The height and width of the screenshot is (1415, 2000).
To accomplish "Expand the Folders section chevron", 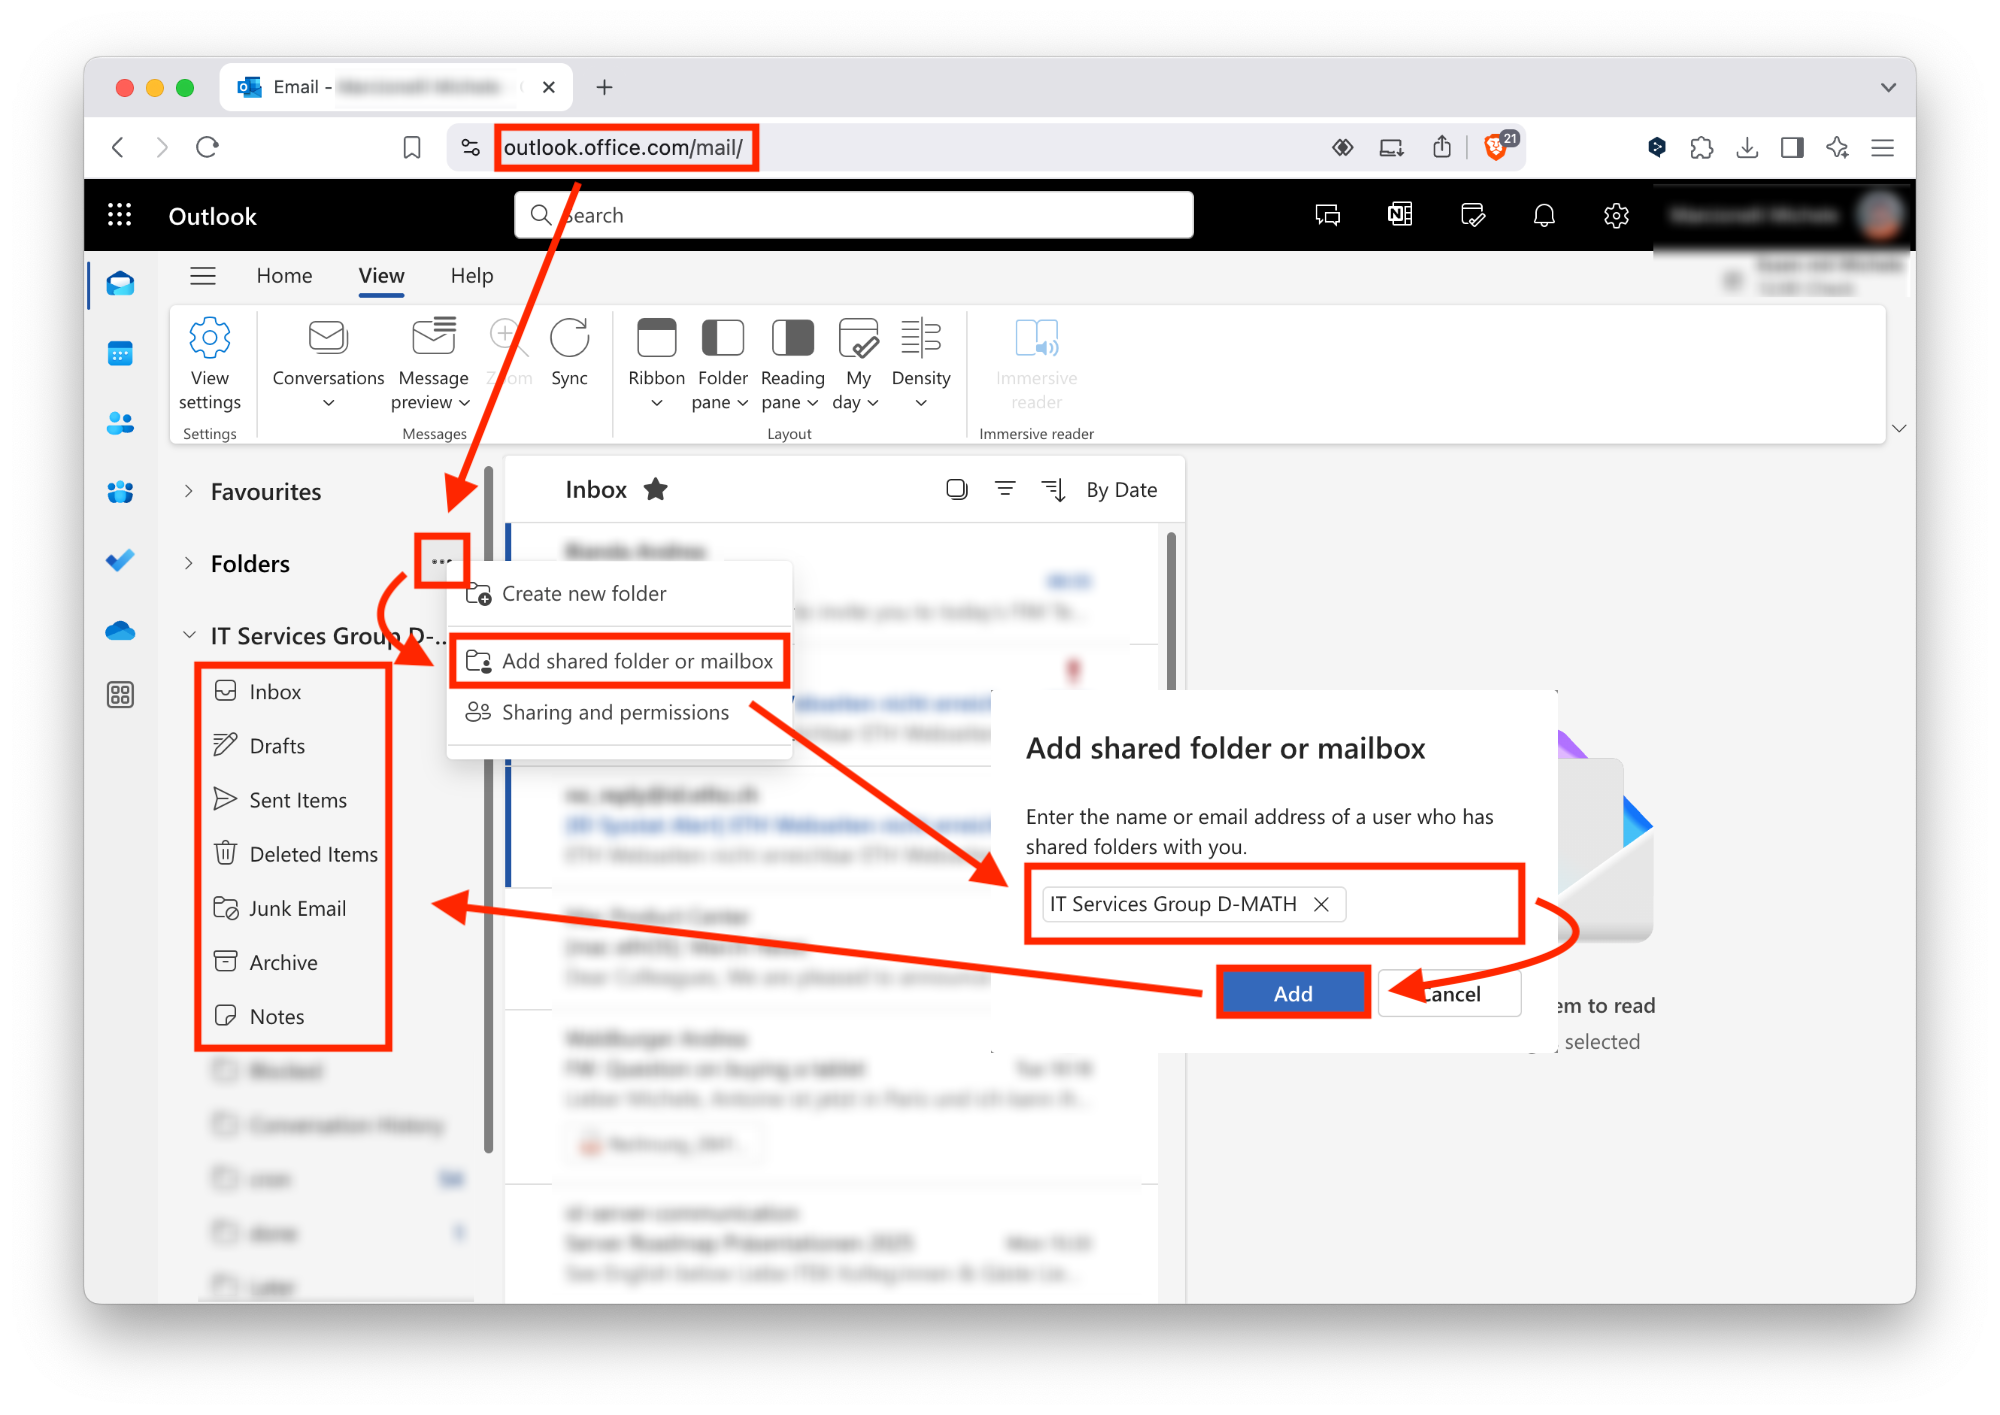I will [188, 563].
